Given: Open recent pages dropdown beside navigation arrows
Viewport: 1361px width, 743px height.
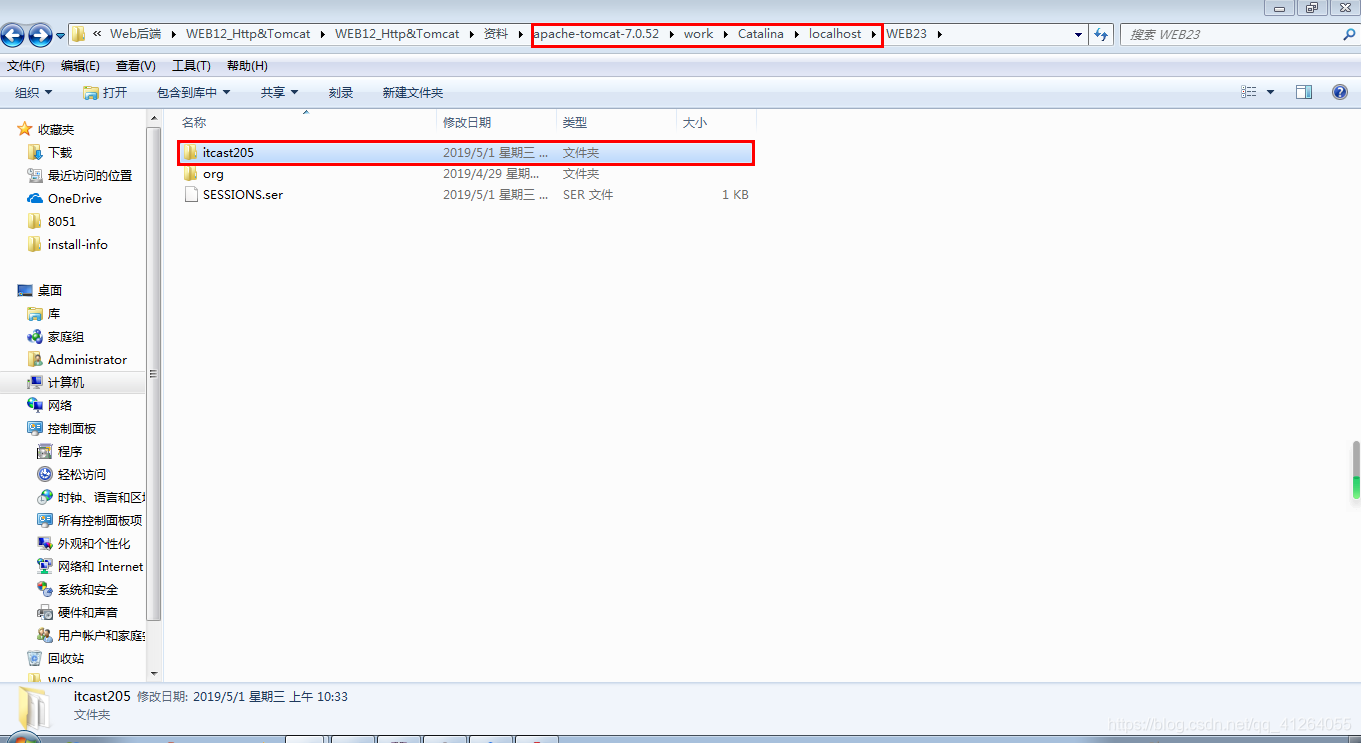Looking at the screenshot, I should pyautogui.click(x=61, y=36).
